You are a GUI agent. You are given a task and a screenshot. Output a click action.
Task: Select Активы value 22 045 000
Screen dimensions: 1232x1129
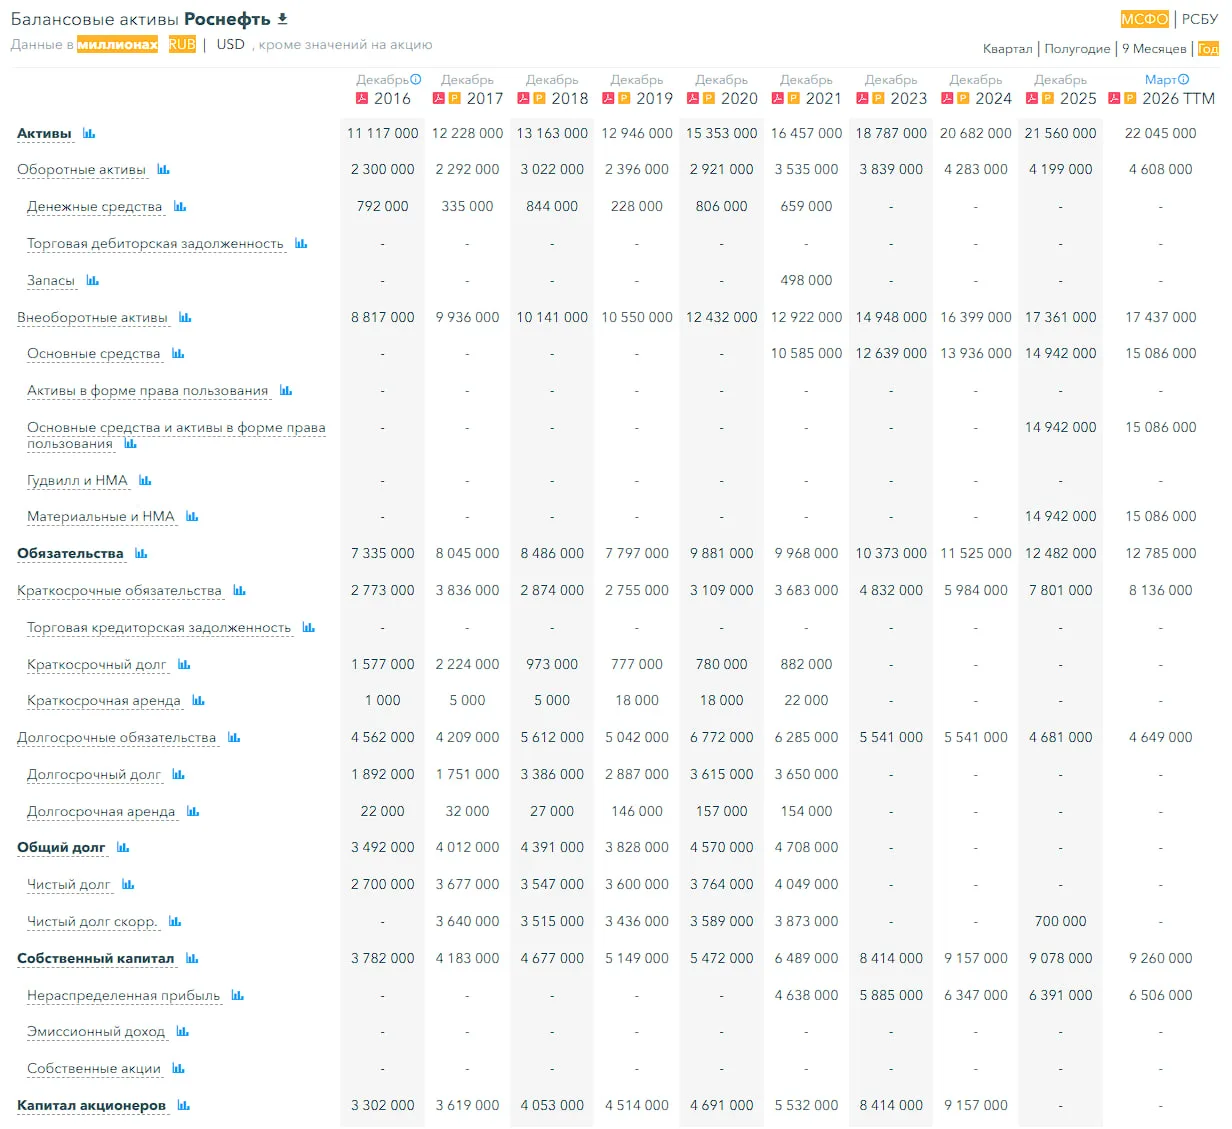(x=1160, y=133)
